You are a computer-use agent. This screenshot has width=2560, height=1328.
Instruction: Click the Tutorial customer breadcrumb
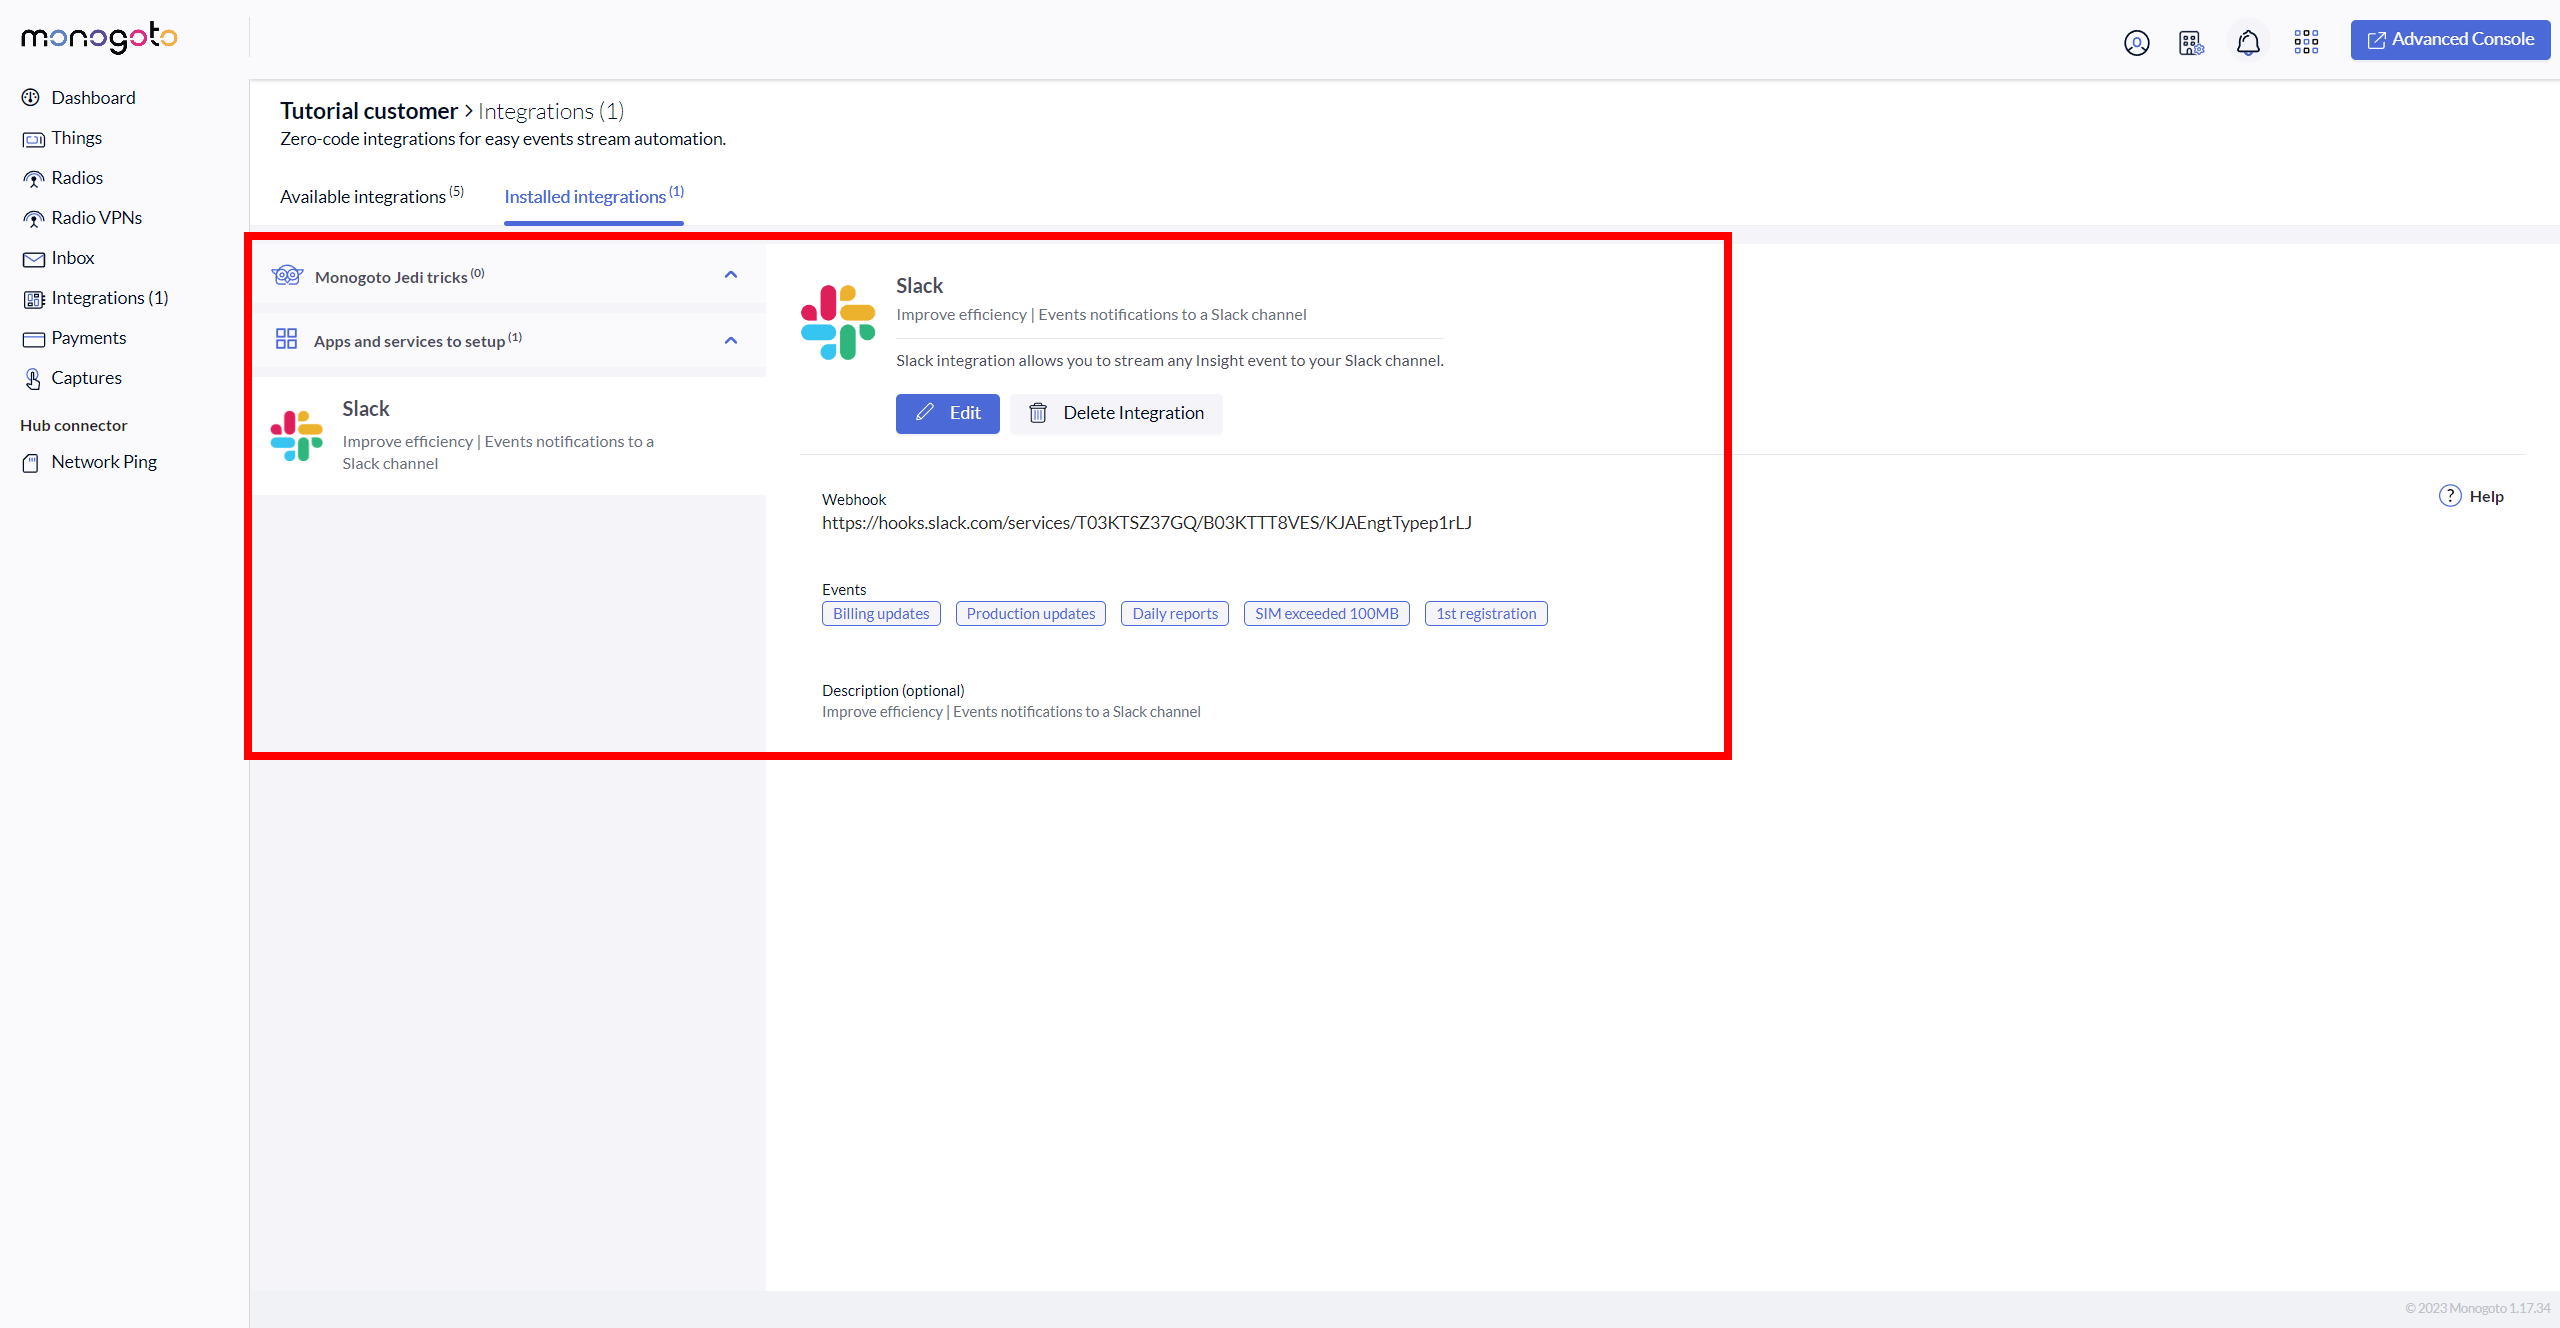(368, 111)
